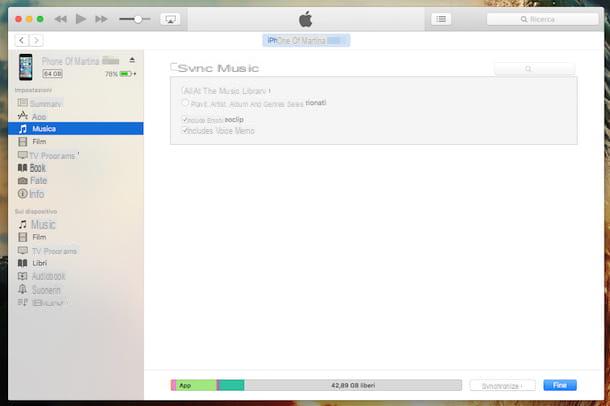Go forward with the right chevron
Viewport: 610px width, 406px height.
(36, 40)
